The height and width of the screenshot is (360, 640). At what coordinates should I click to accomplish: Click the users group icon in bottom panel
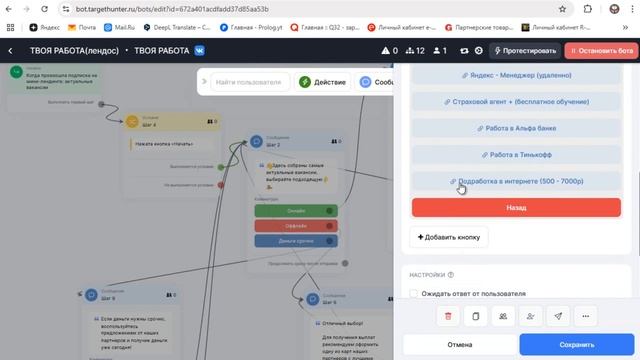pos(503,316)
